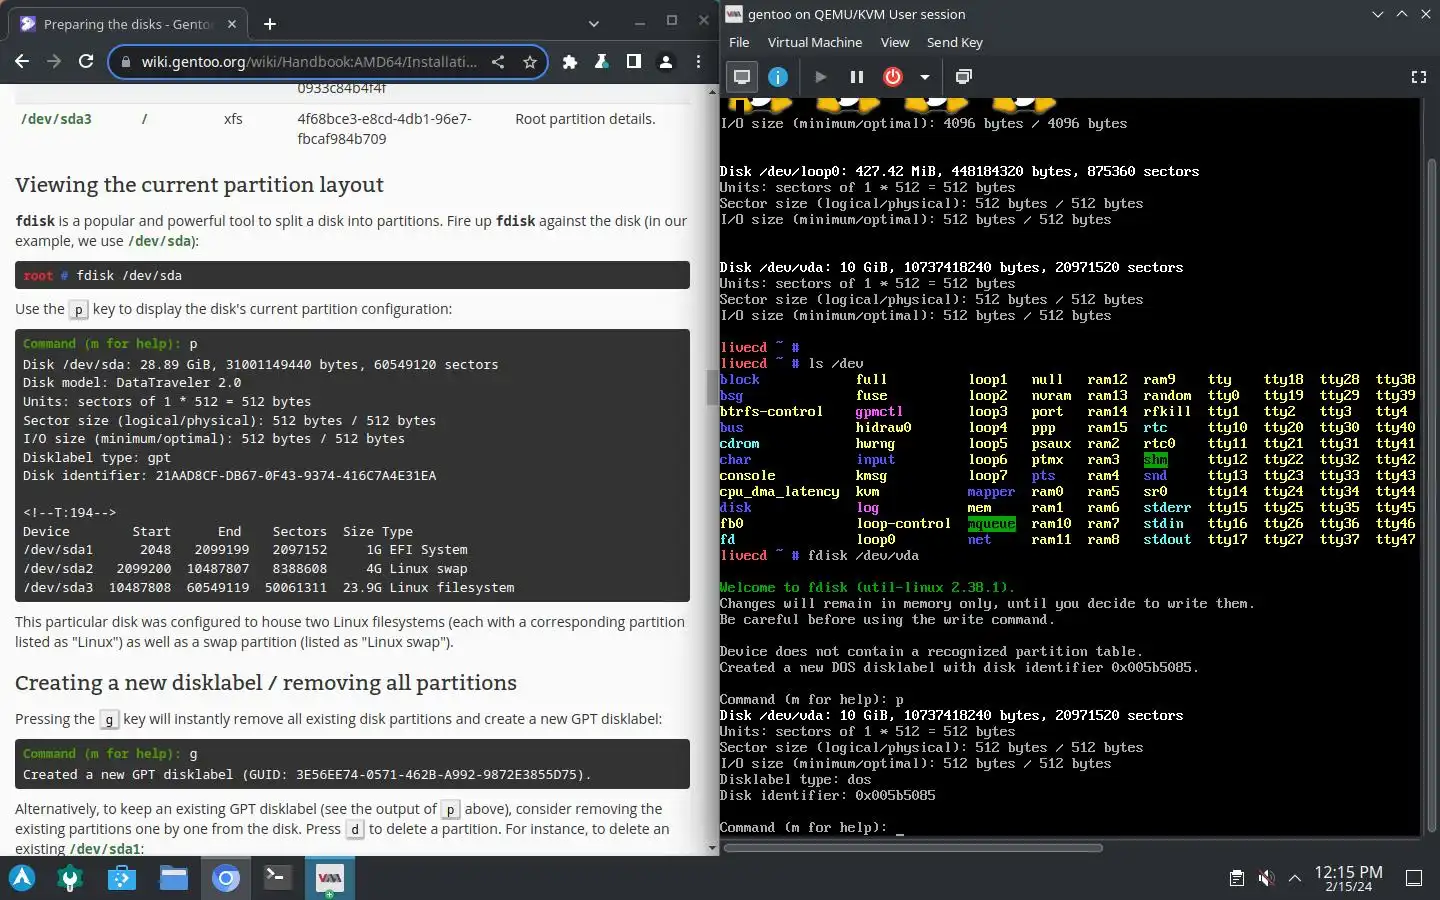
Task: Open the file manager from taskbar
Action: [x=174, y=878]
